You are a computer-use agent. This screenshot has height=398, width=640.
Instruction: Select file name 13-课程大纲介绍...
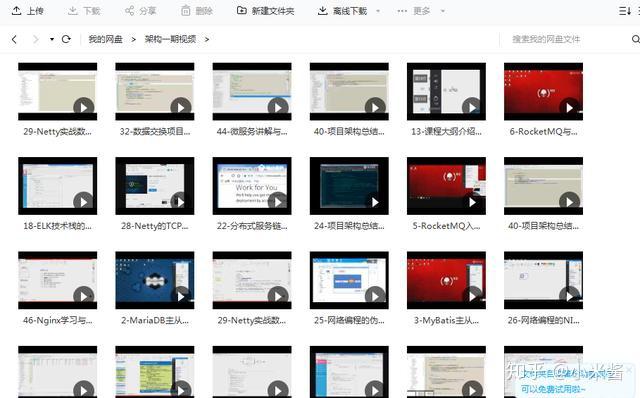pos(446,131)
